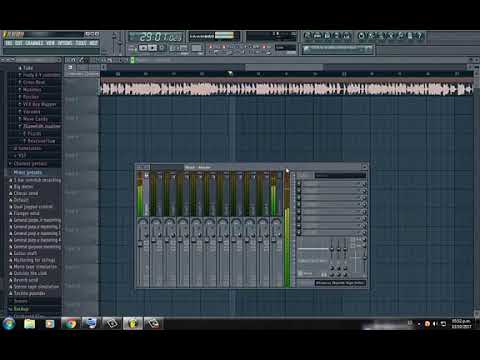
Task: Expand the Scores folder in browser
Action: tap(21, 301)
